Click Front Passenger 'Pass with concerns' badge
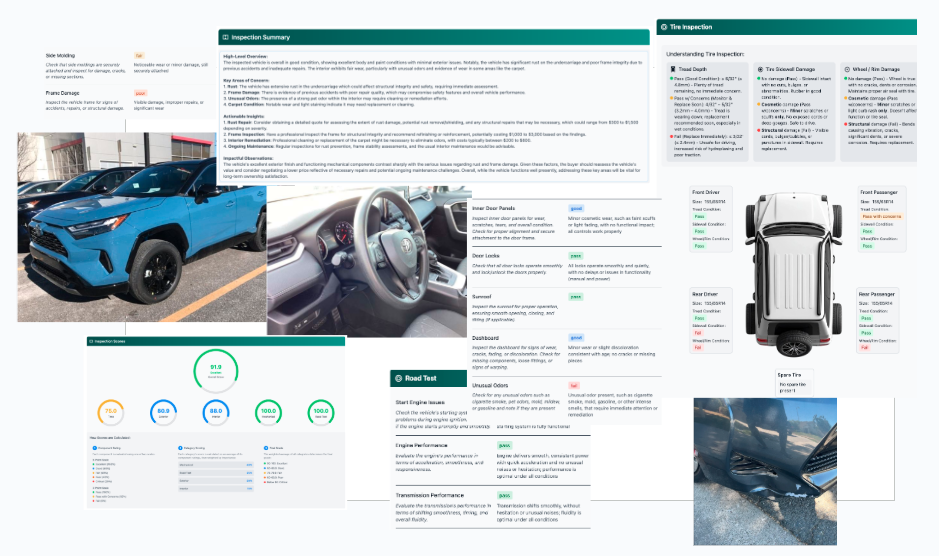The width and height of the screenshot is (939, 556). pos(882,216)
